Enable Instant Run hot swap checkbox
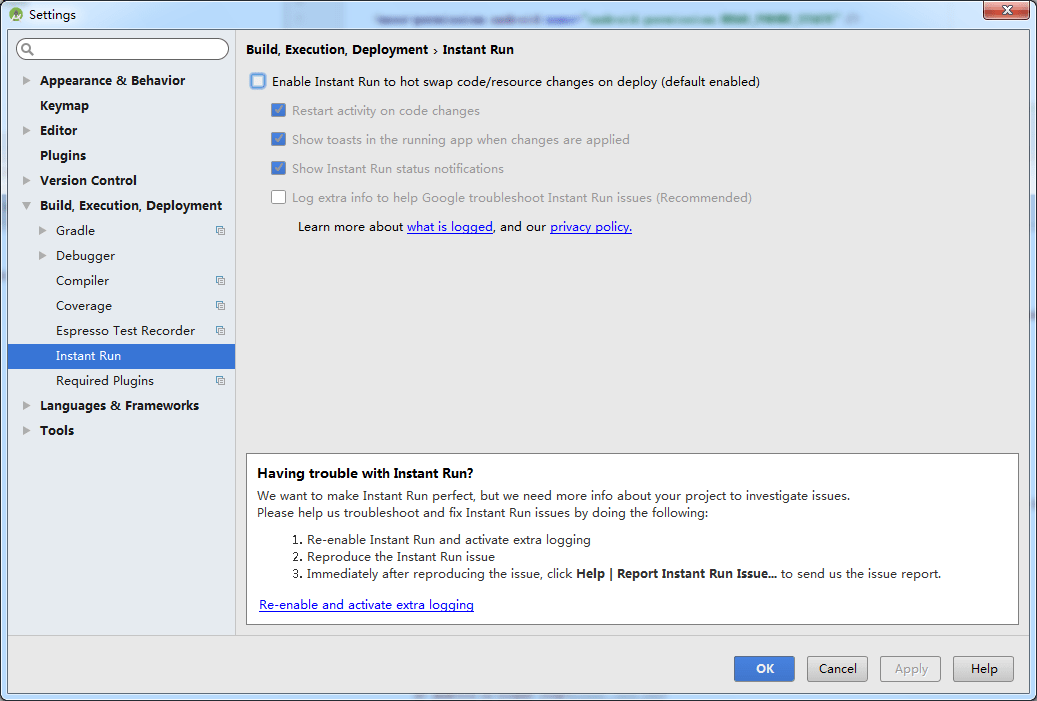 (x=258, y=81)
